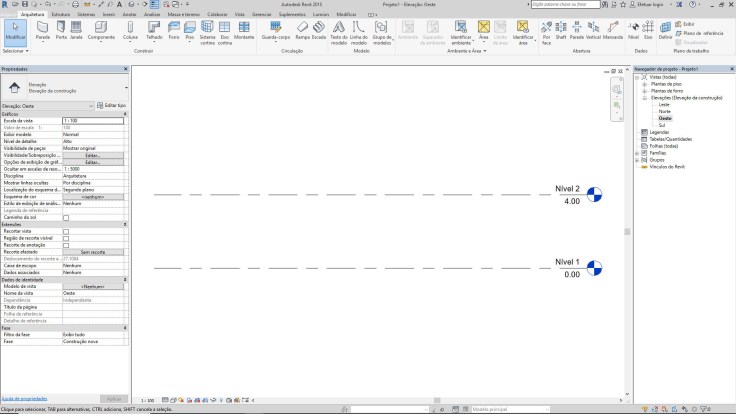
Task: Toggle Região de recorte visível checkbox
Action: click(x=66, y=238)
